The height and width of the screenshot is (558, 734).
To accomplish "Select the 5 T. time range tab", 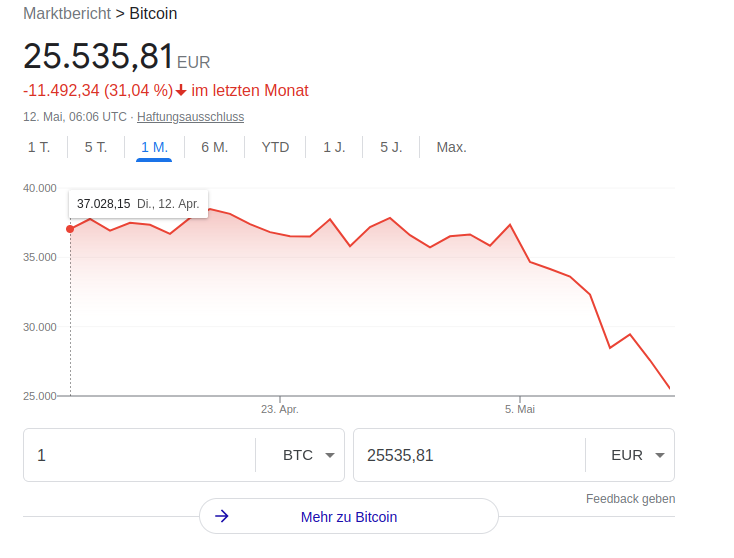I will [x=96, y=147].
